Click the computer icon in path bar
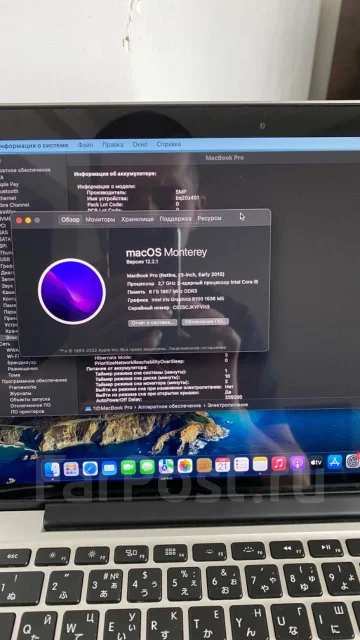 point(88,408)
